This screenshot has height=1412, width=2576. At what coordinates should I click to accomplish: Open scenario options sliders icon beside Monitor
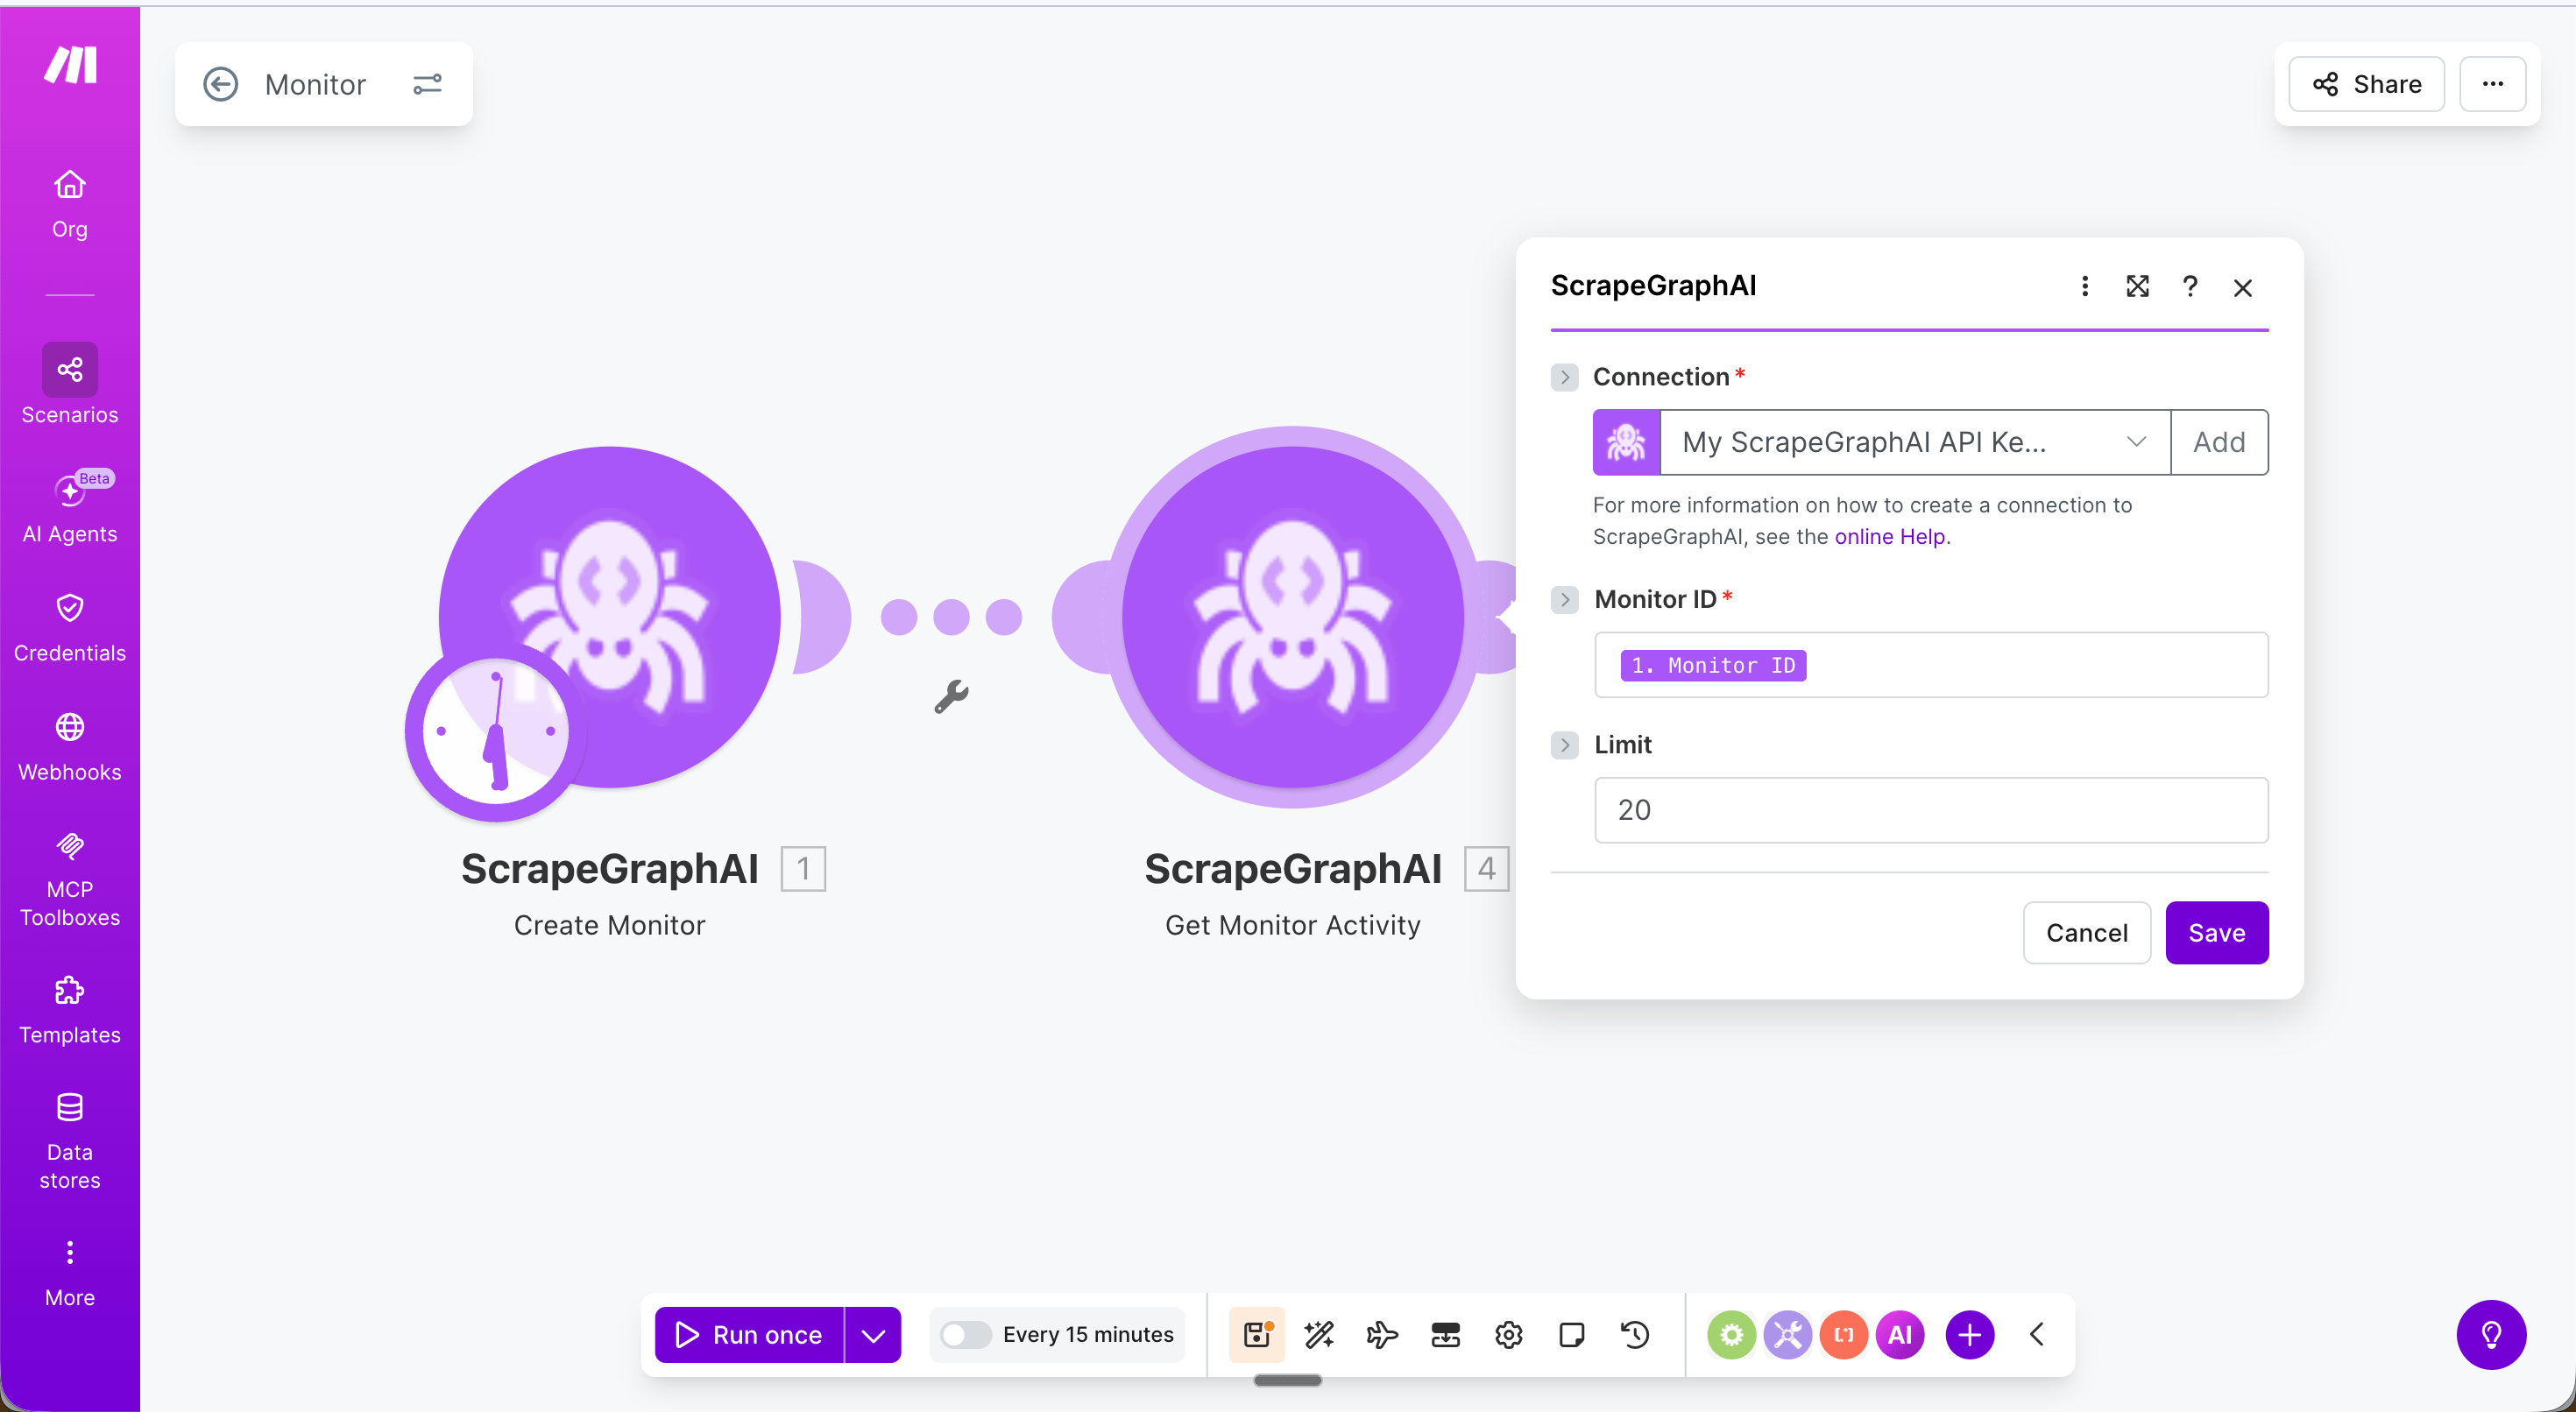coord(427,84)
